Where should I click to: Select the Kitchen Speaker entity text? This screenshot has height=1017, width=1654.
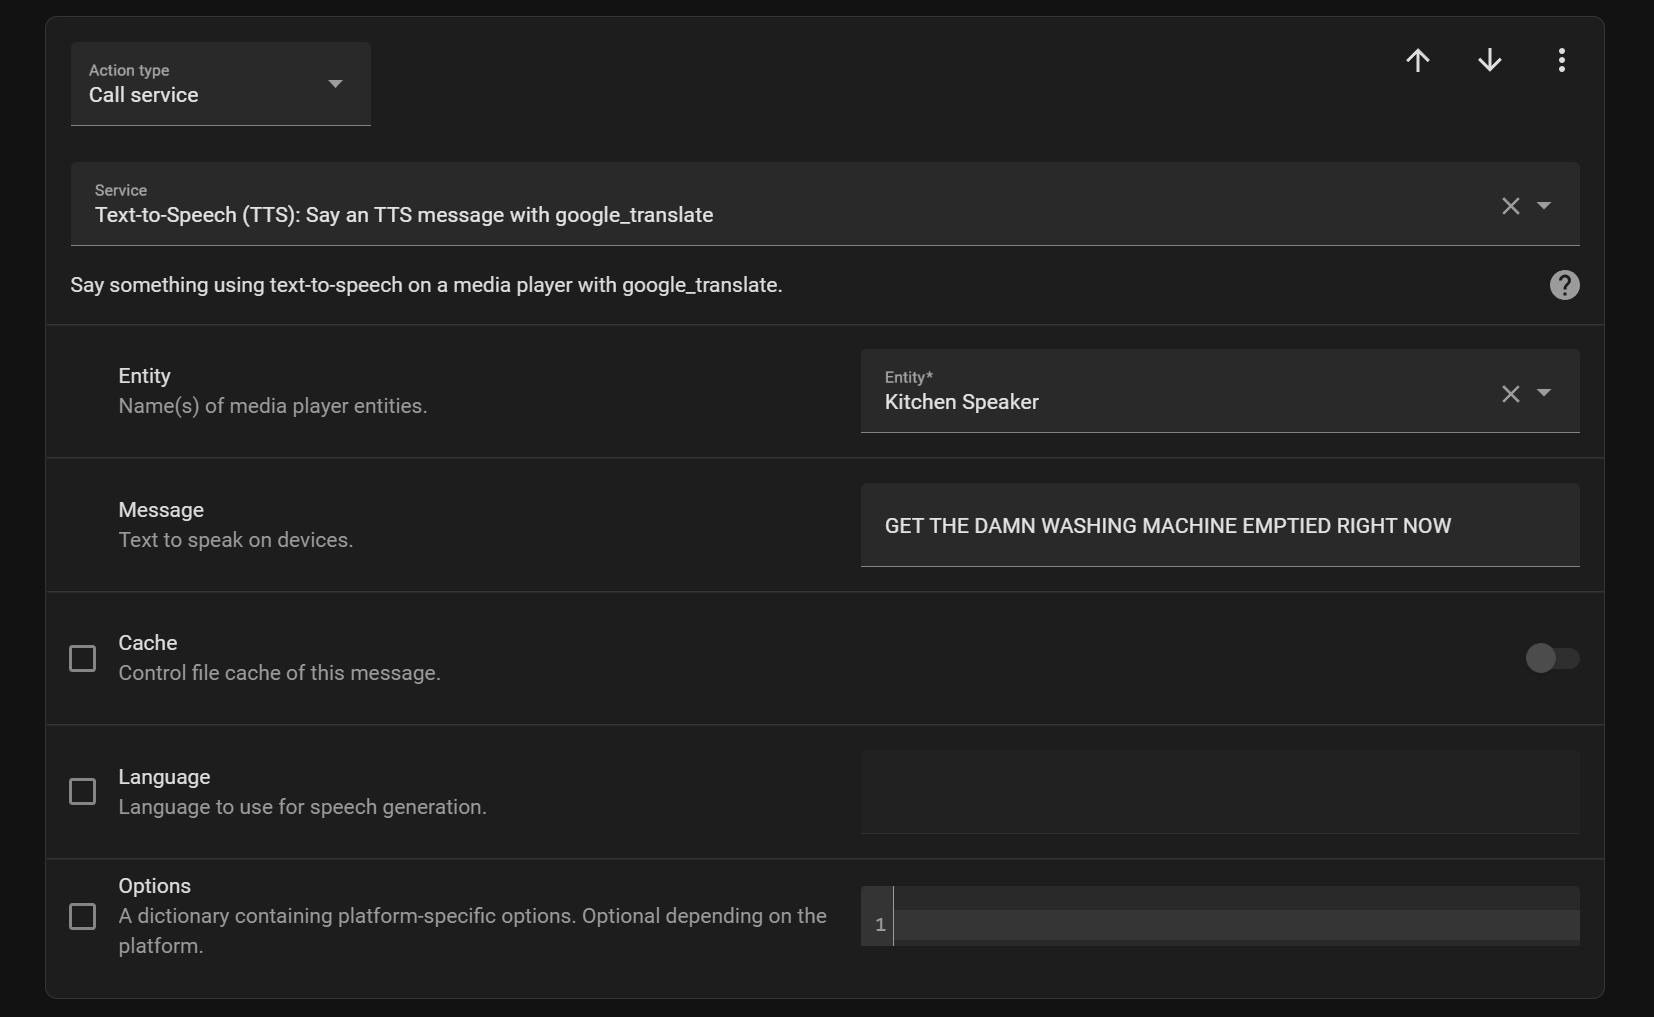(x=960, y=403)
